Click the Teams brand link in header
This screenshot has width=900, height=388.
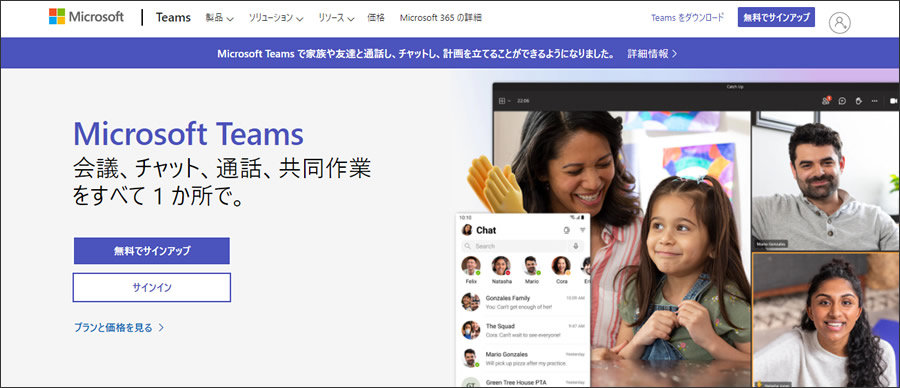173,17
